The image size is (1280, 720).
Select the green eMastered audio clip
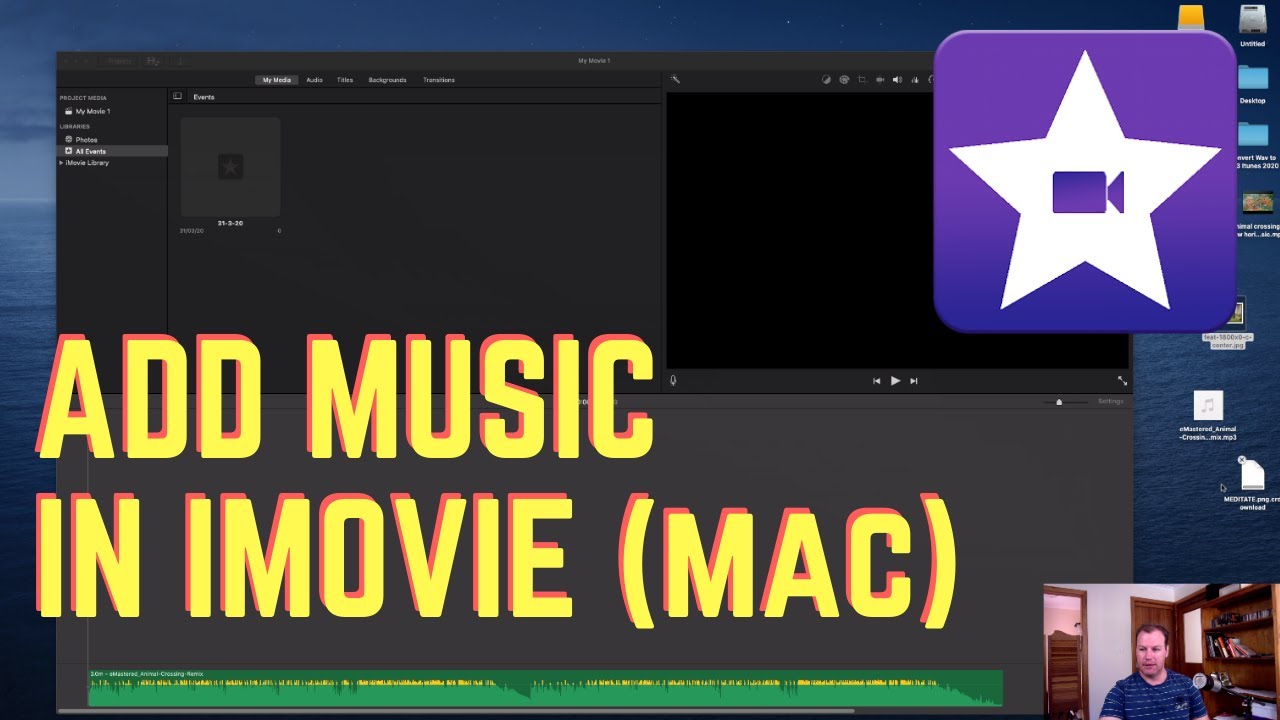coord(546,687)
